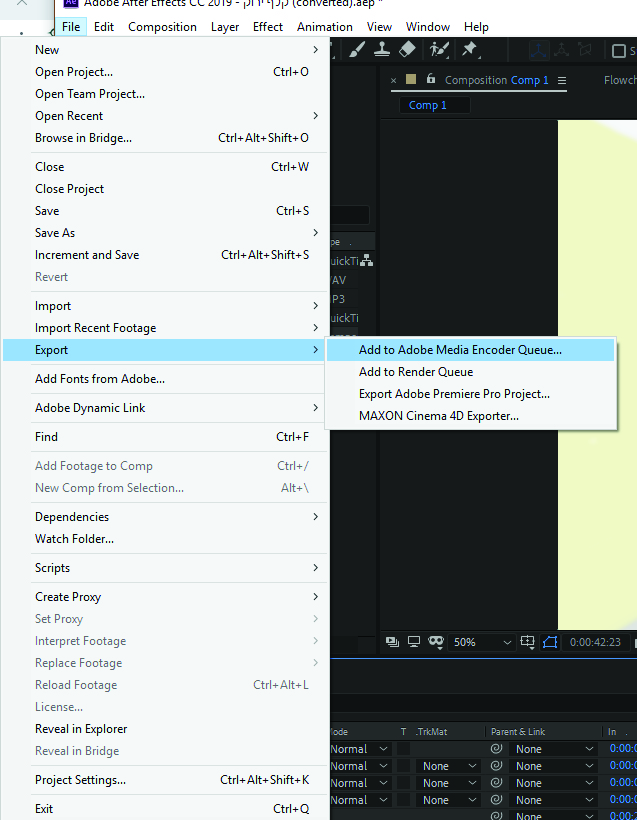Viewport: 637px width, 820px height.
Task: Open the Edit menu
Action: click(x=104, y=27)
